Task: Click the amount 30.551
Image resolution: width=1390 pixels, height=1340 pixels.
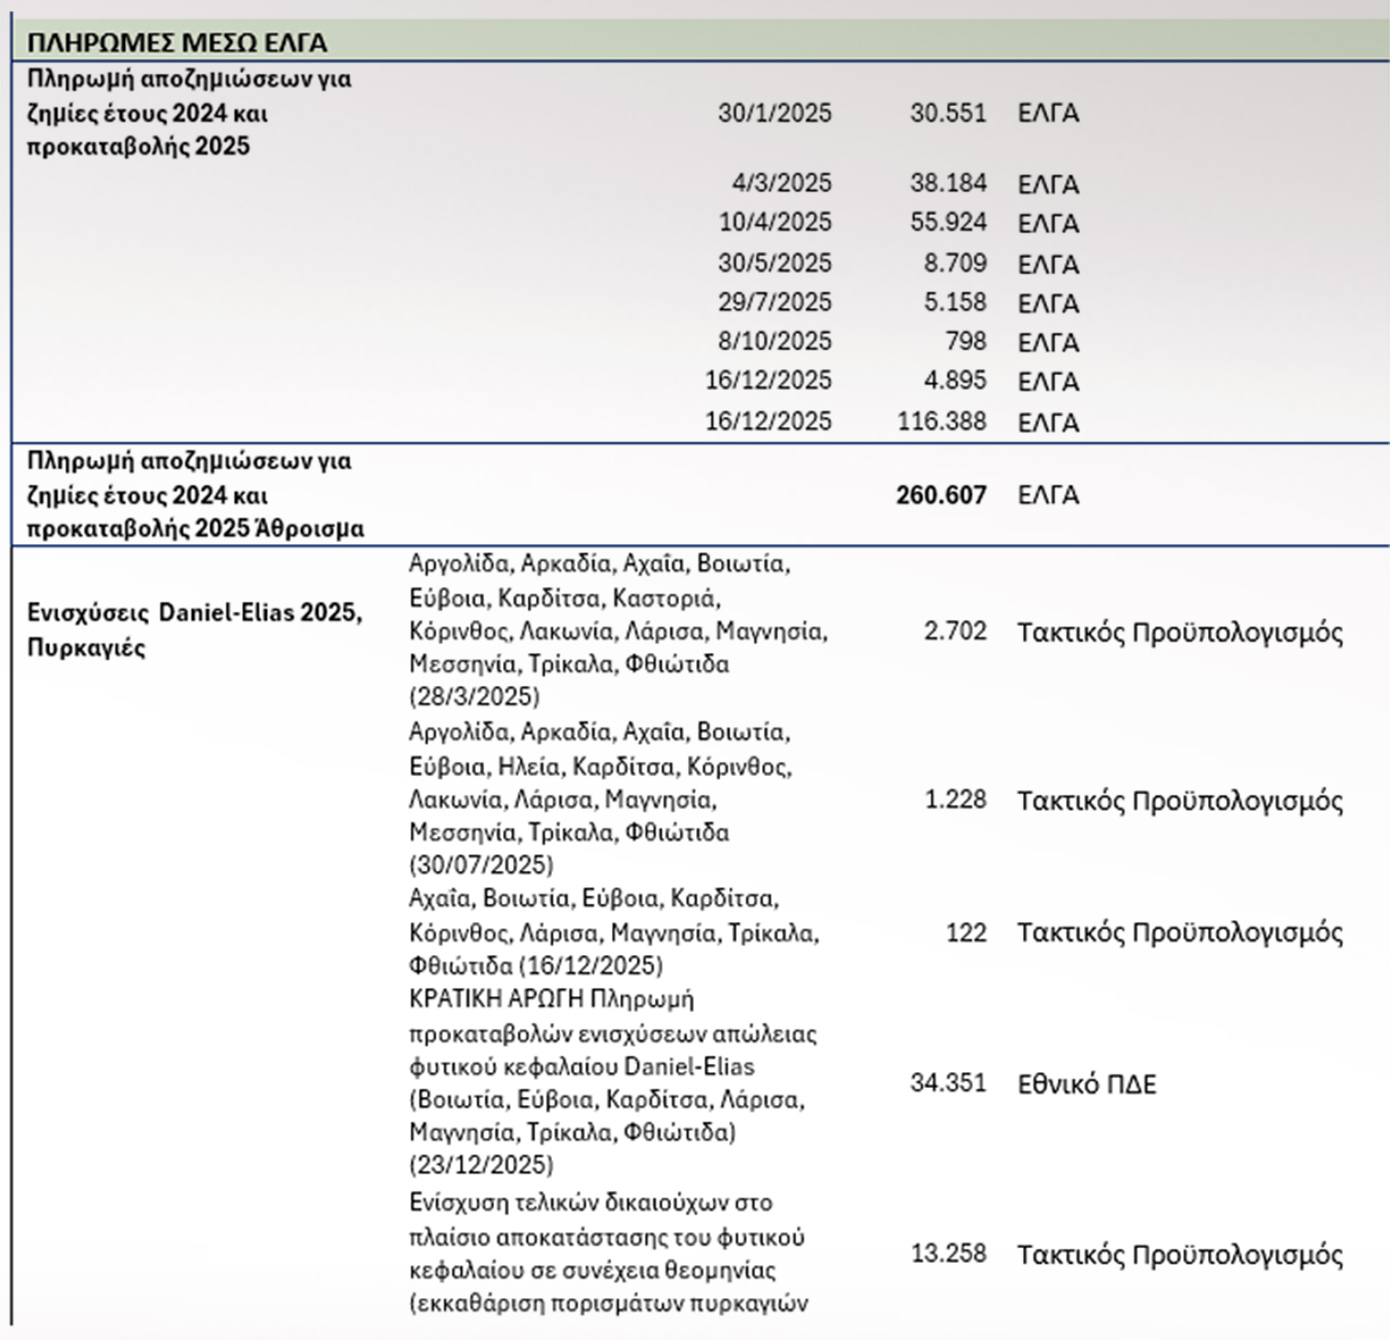Action: coord(947,113)
